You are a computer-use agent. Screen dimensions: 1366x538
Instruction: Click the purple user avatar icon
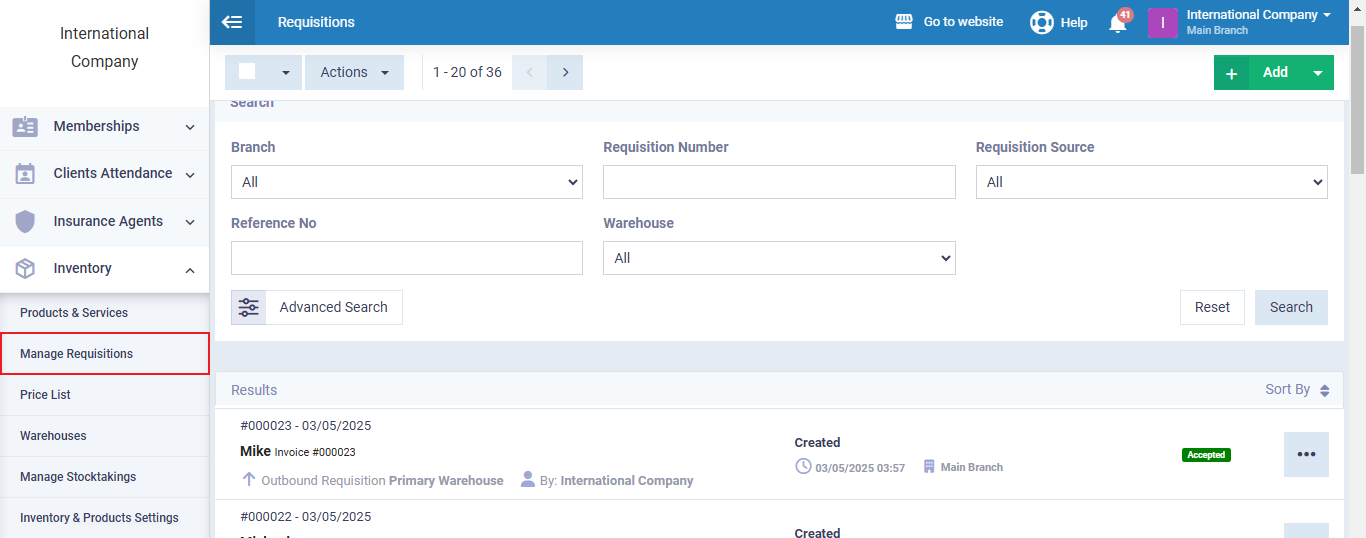[x=1162, y=22]
